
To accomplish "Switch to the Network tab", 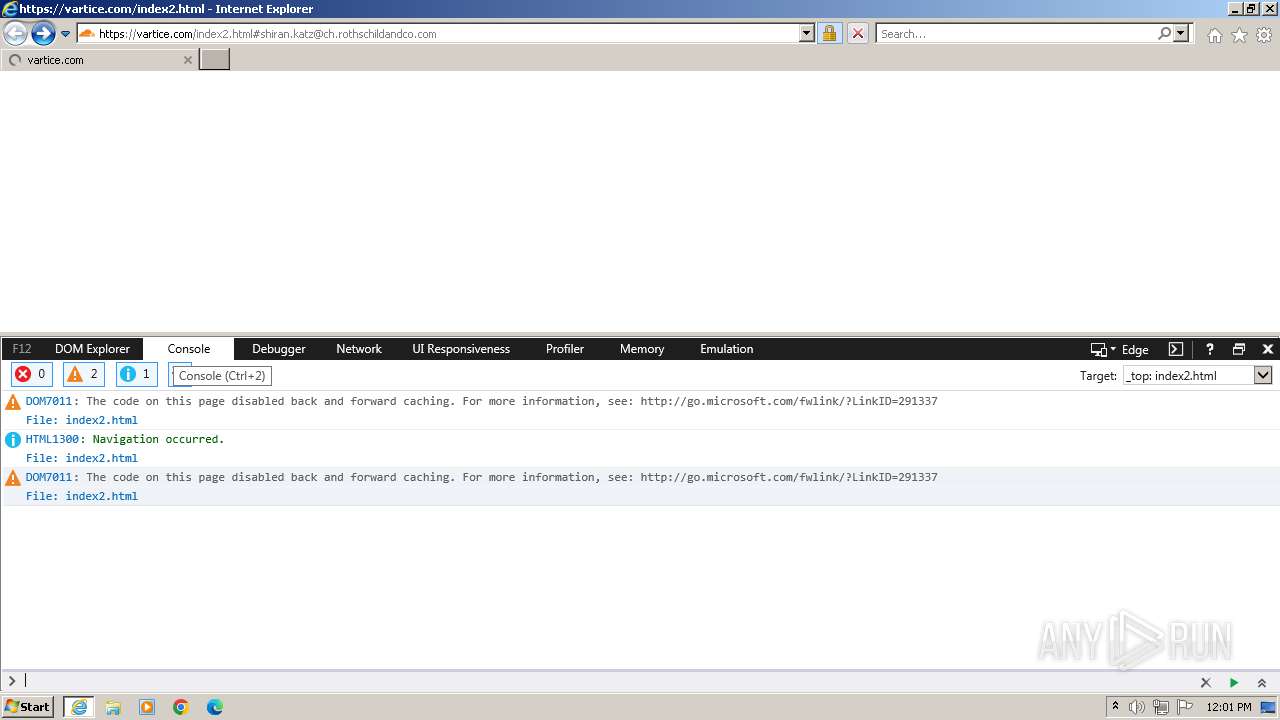I will coord(359,349).
